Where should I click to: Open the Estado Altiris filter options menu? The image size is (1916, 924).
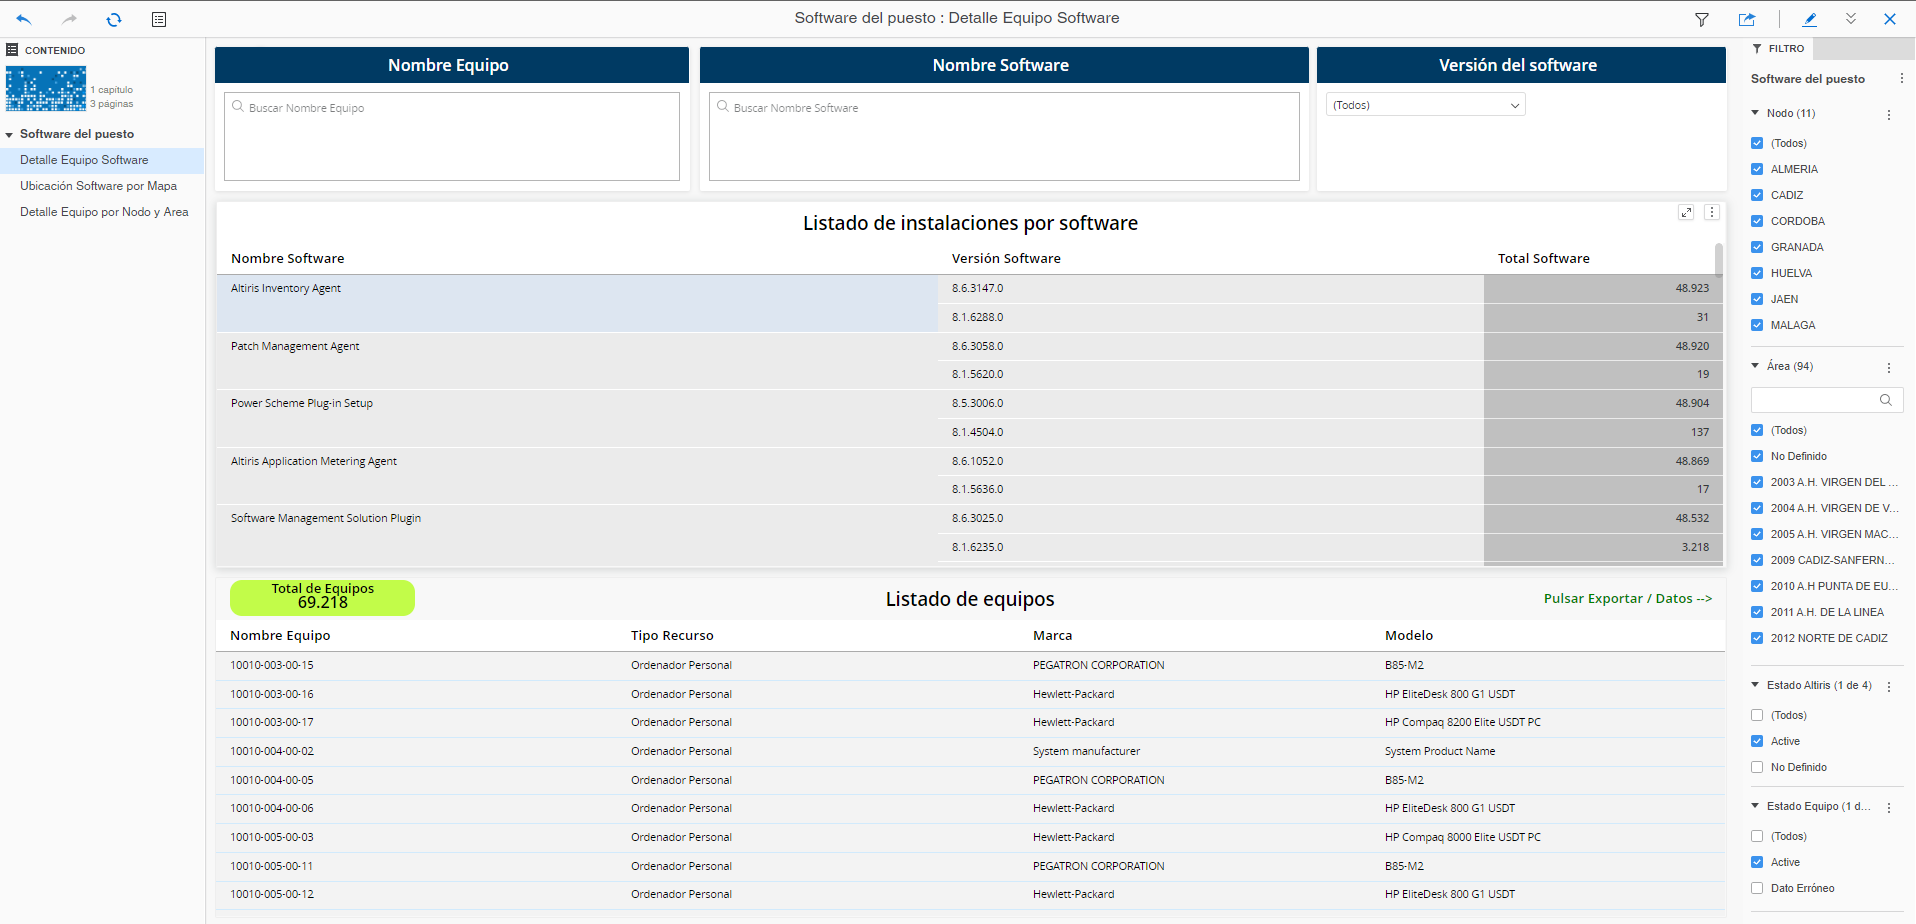pyautogui.click(x=1889, y=686)
